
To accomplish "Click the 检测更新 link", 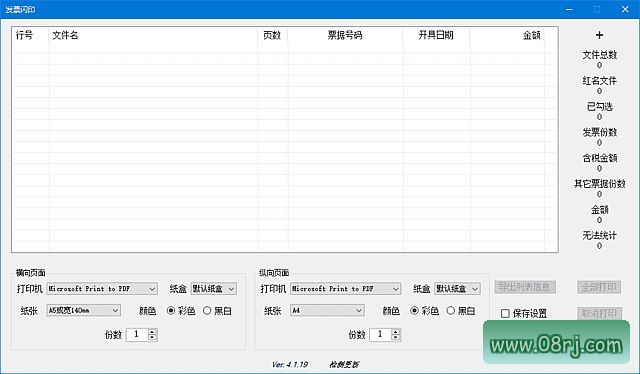I will tap(344, 364).
